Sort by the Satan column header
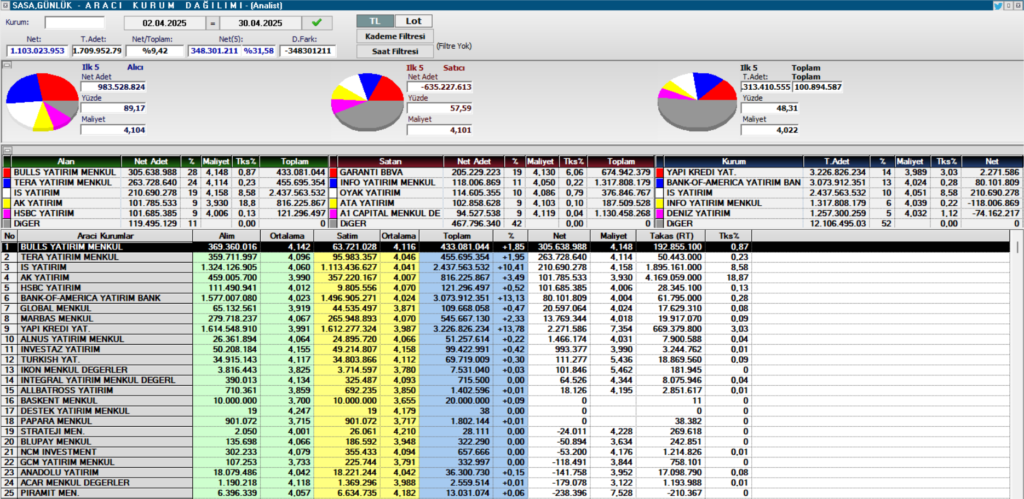Screen dimensions: 1024x499 click(x=391, y=161)
